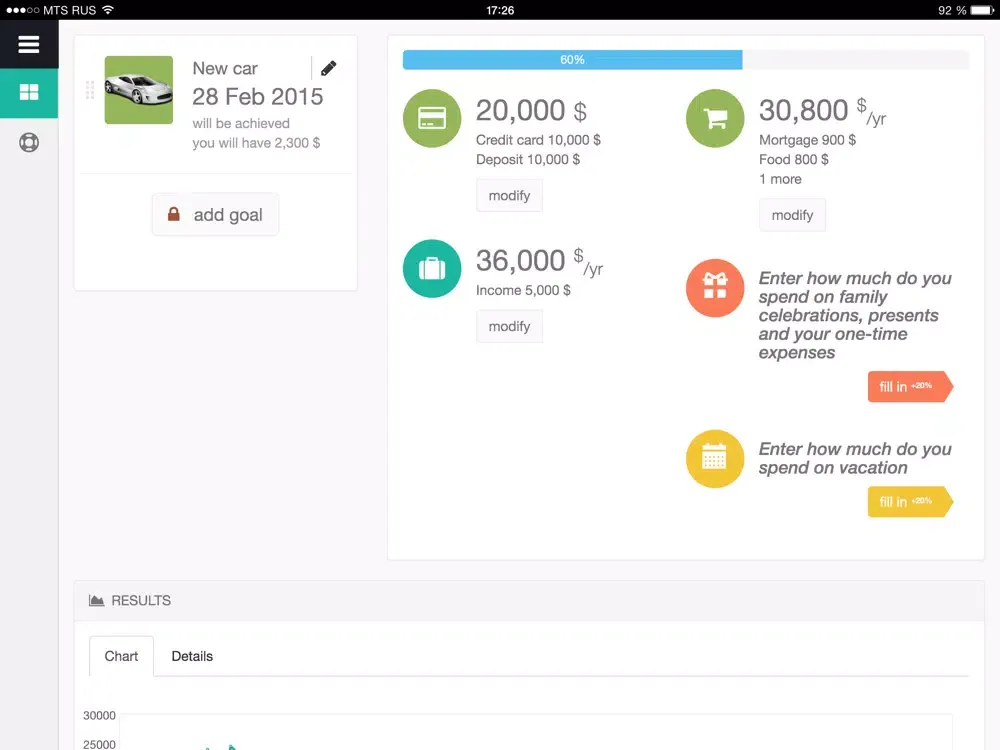1000x750 pixels.
Task: Click the briefcase income icon
Action: point(432,268)
